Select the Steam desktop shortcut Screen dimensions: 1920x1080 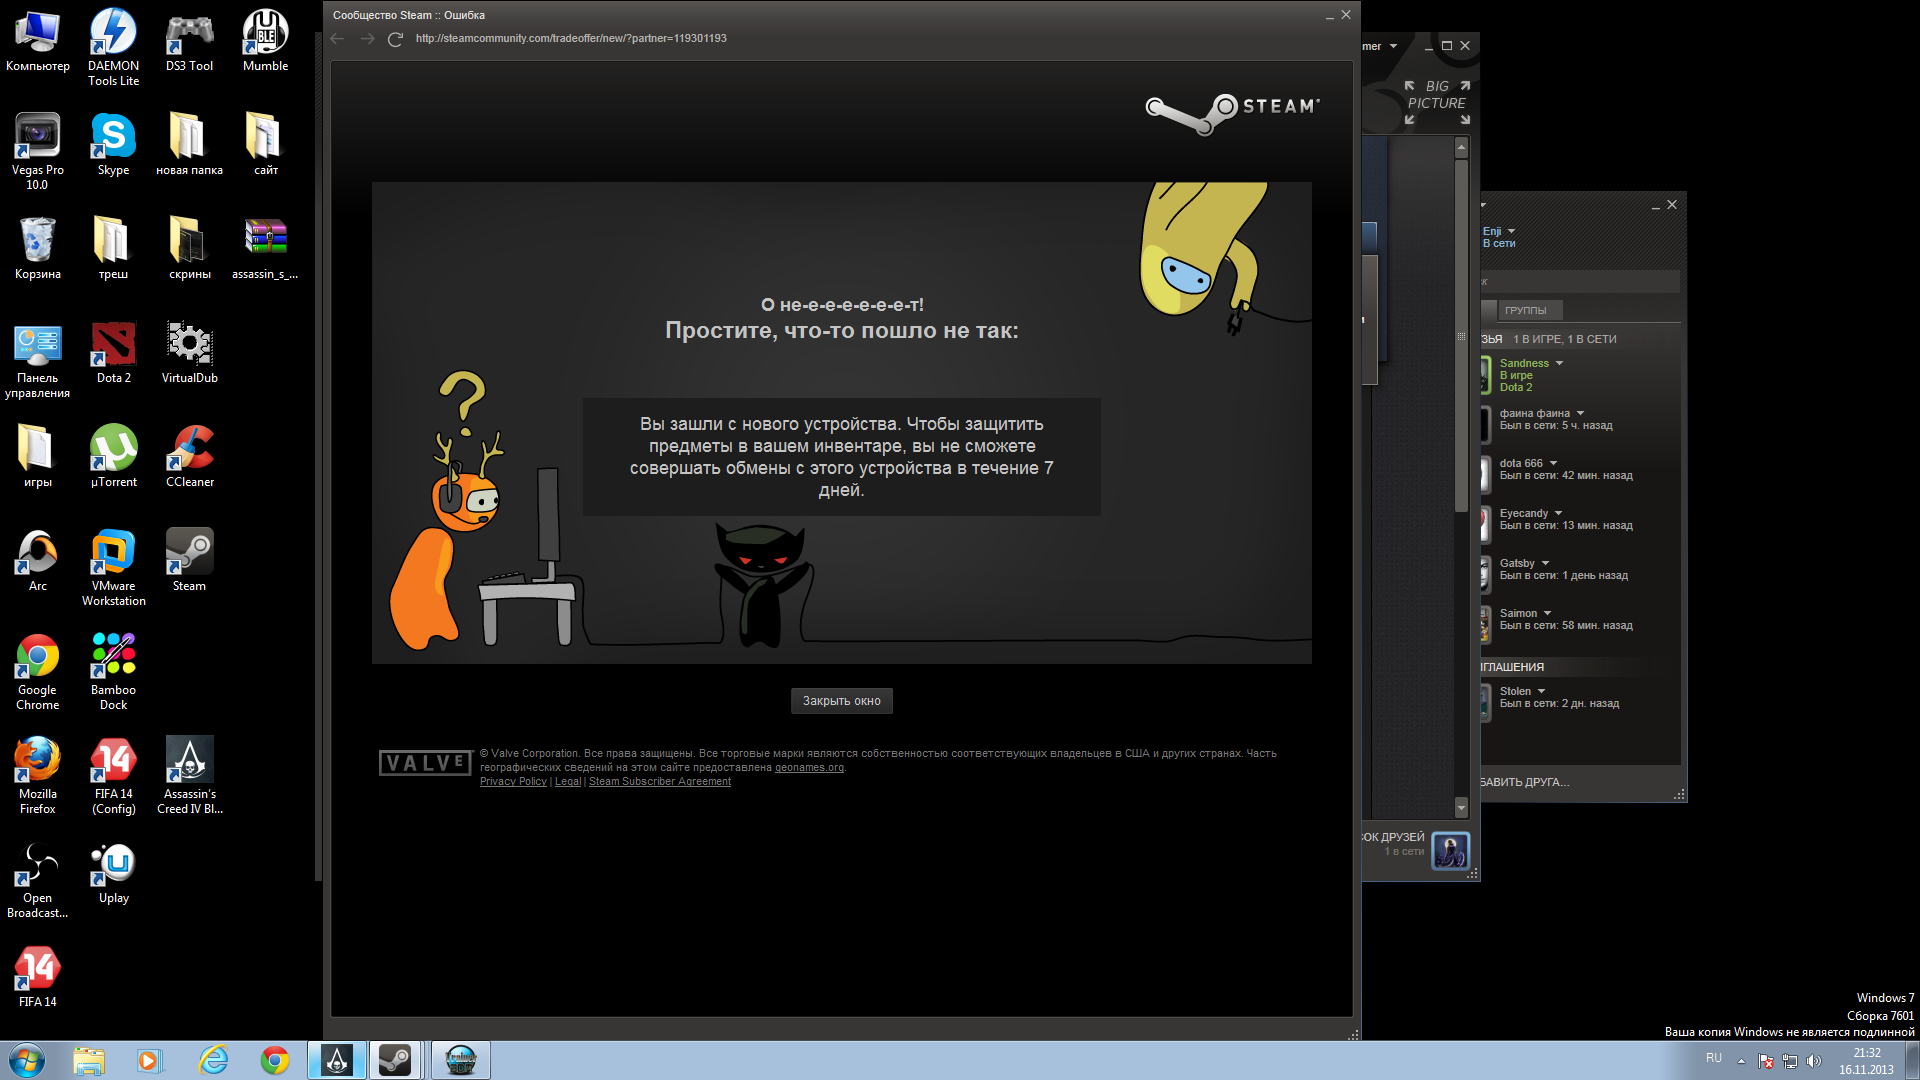click(x=189, y=561)
